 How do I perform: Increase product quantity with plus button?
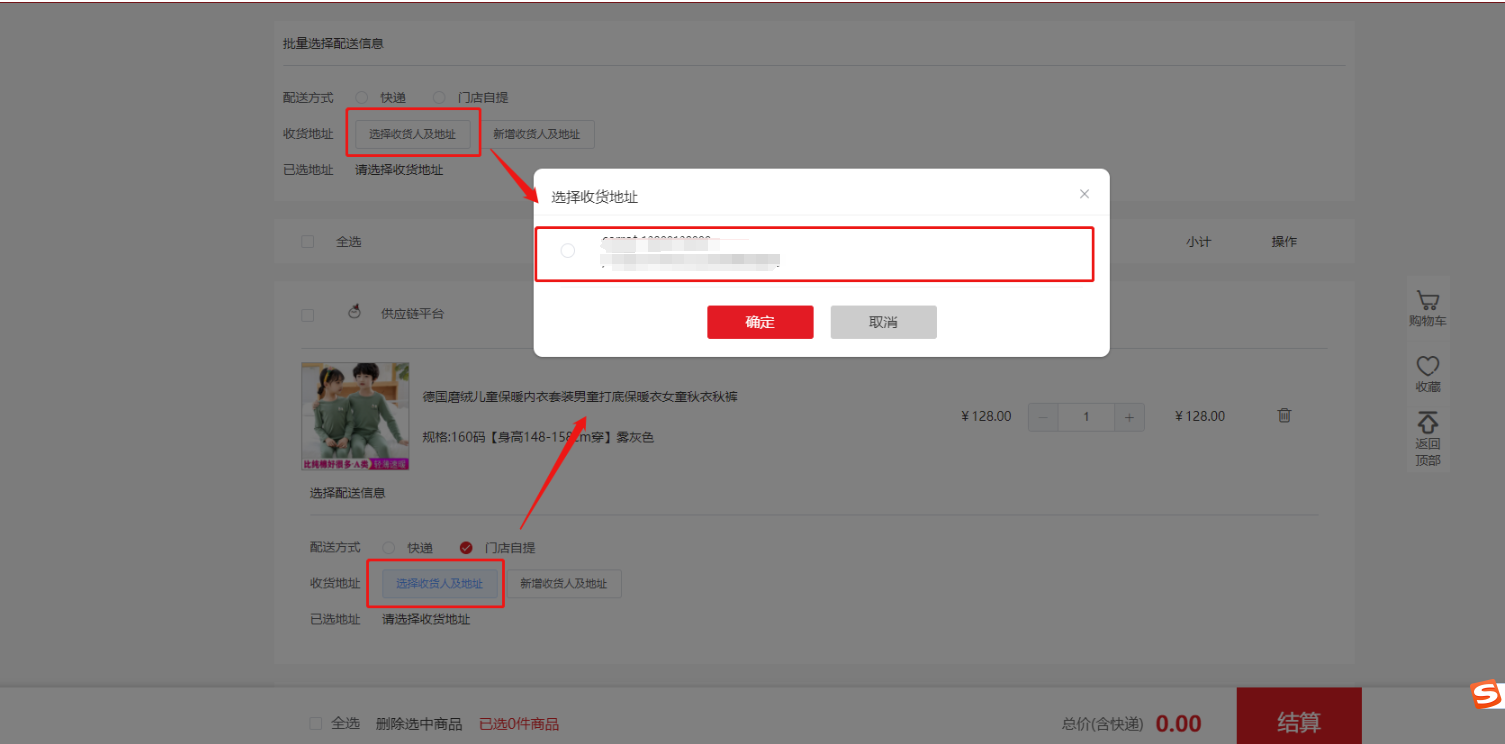click(1129, 417)
